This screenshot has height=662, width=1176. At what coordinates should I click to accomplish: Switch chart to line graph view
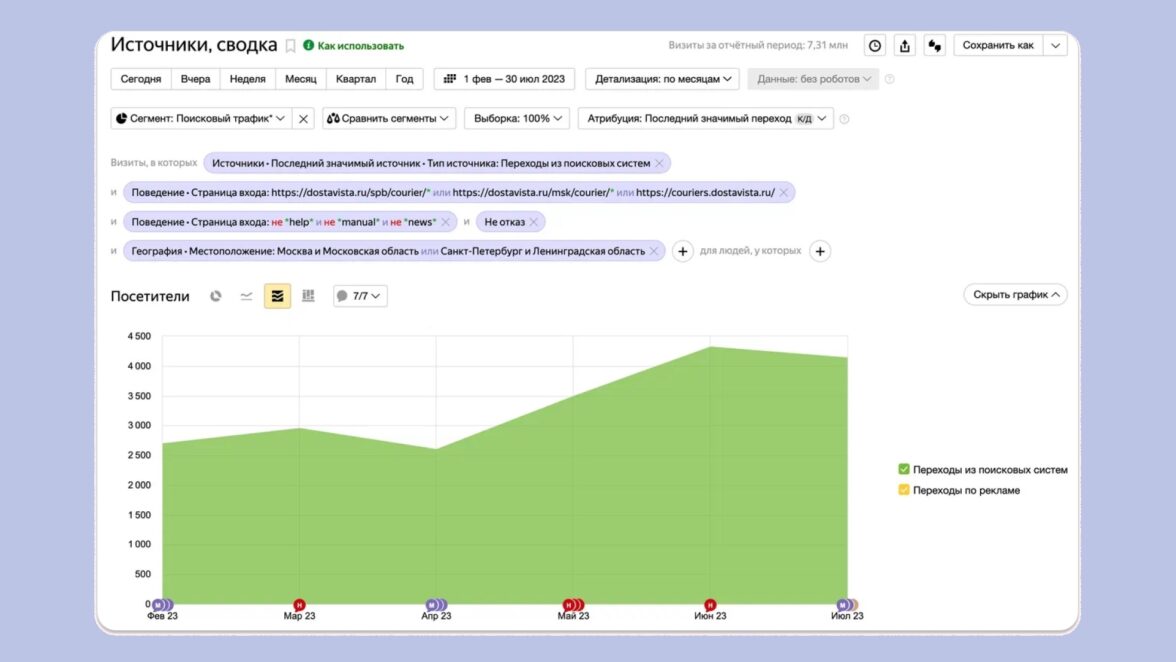tap(246, 296)
